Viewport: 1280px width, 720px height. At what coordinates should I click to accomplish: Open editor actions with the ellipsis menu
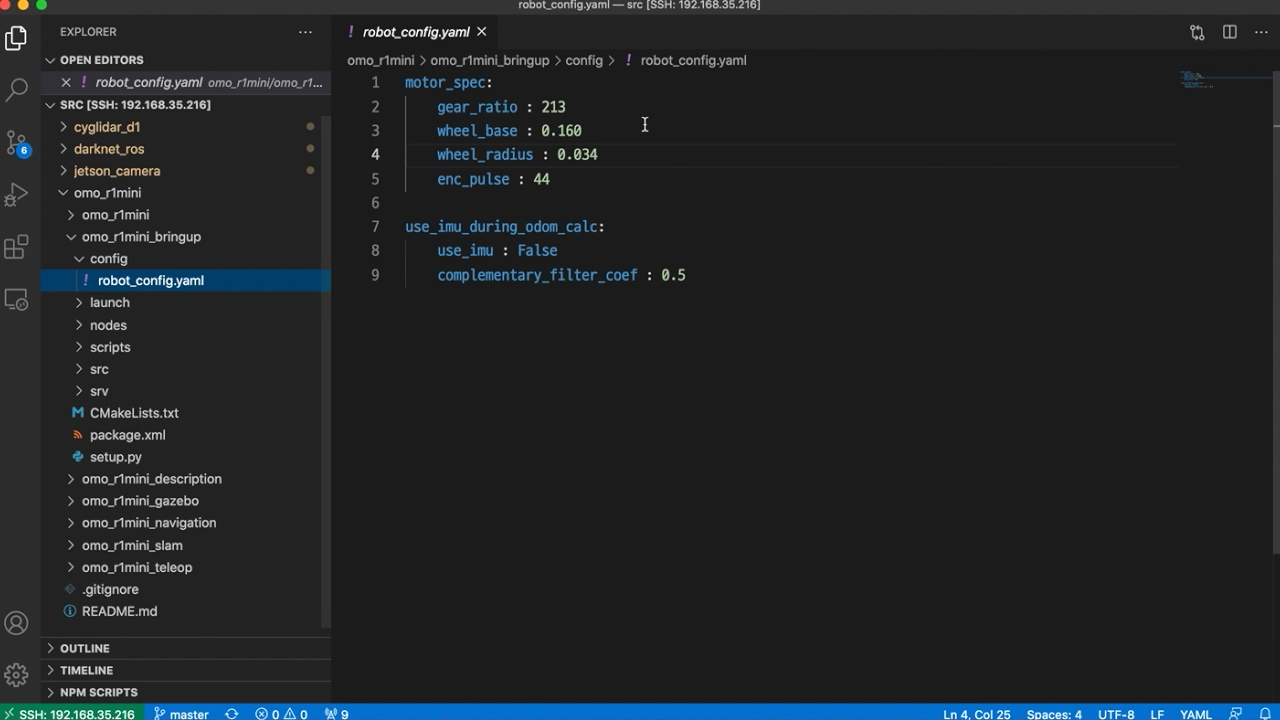click(1261, 32)
